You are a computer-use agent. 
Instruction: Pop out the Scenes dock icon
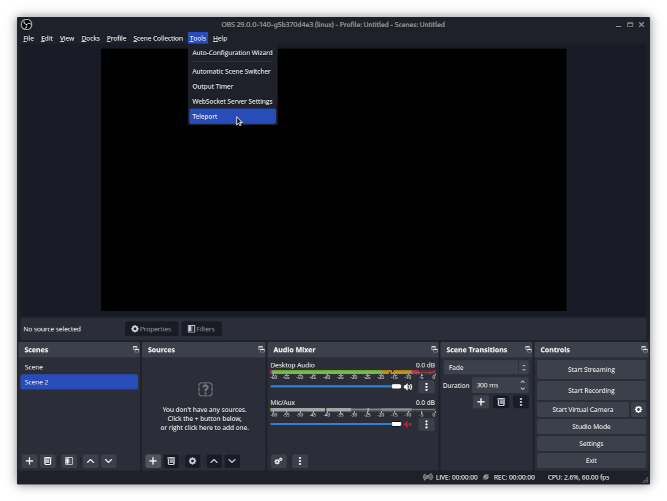[136, 349]
